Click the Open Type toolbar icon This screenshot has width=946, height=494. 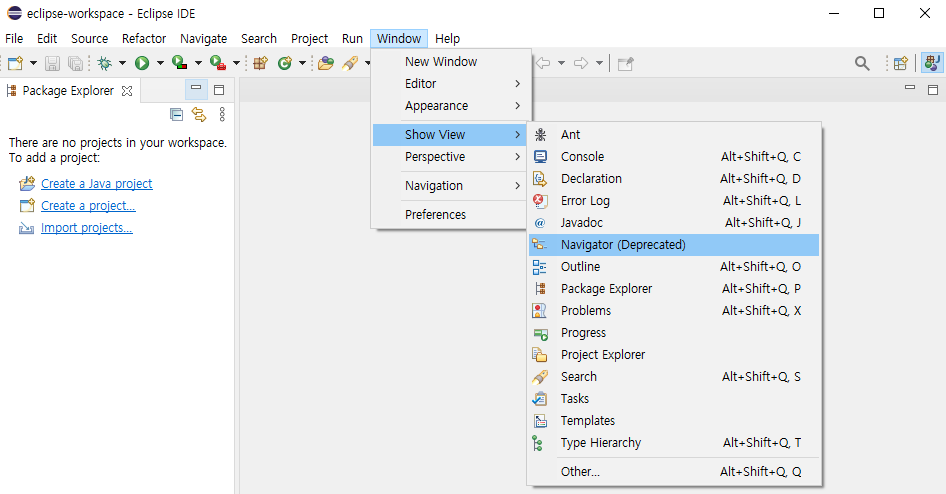point(326,63)
